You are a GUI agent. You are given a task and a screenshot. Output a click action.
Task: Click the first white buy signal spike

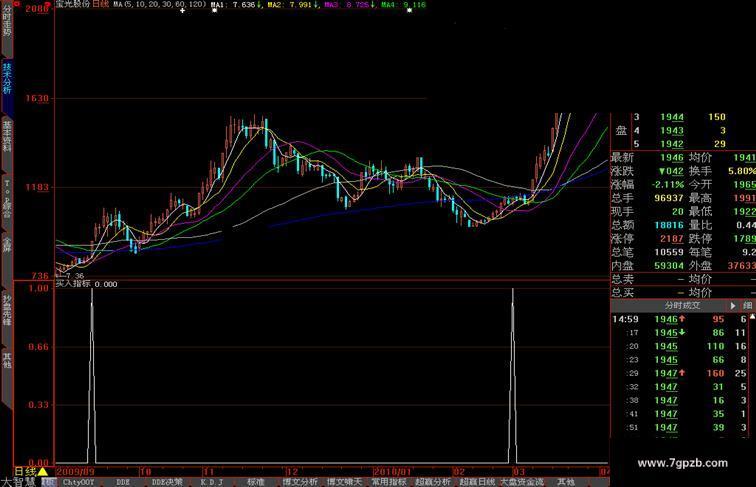click(x=92, y=376)
